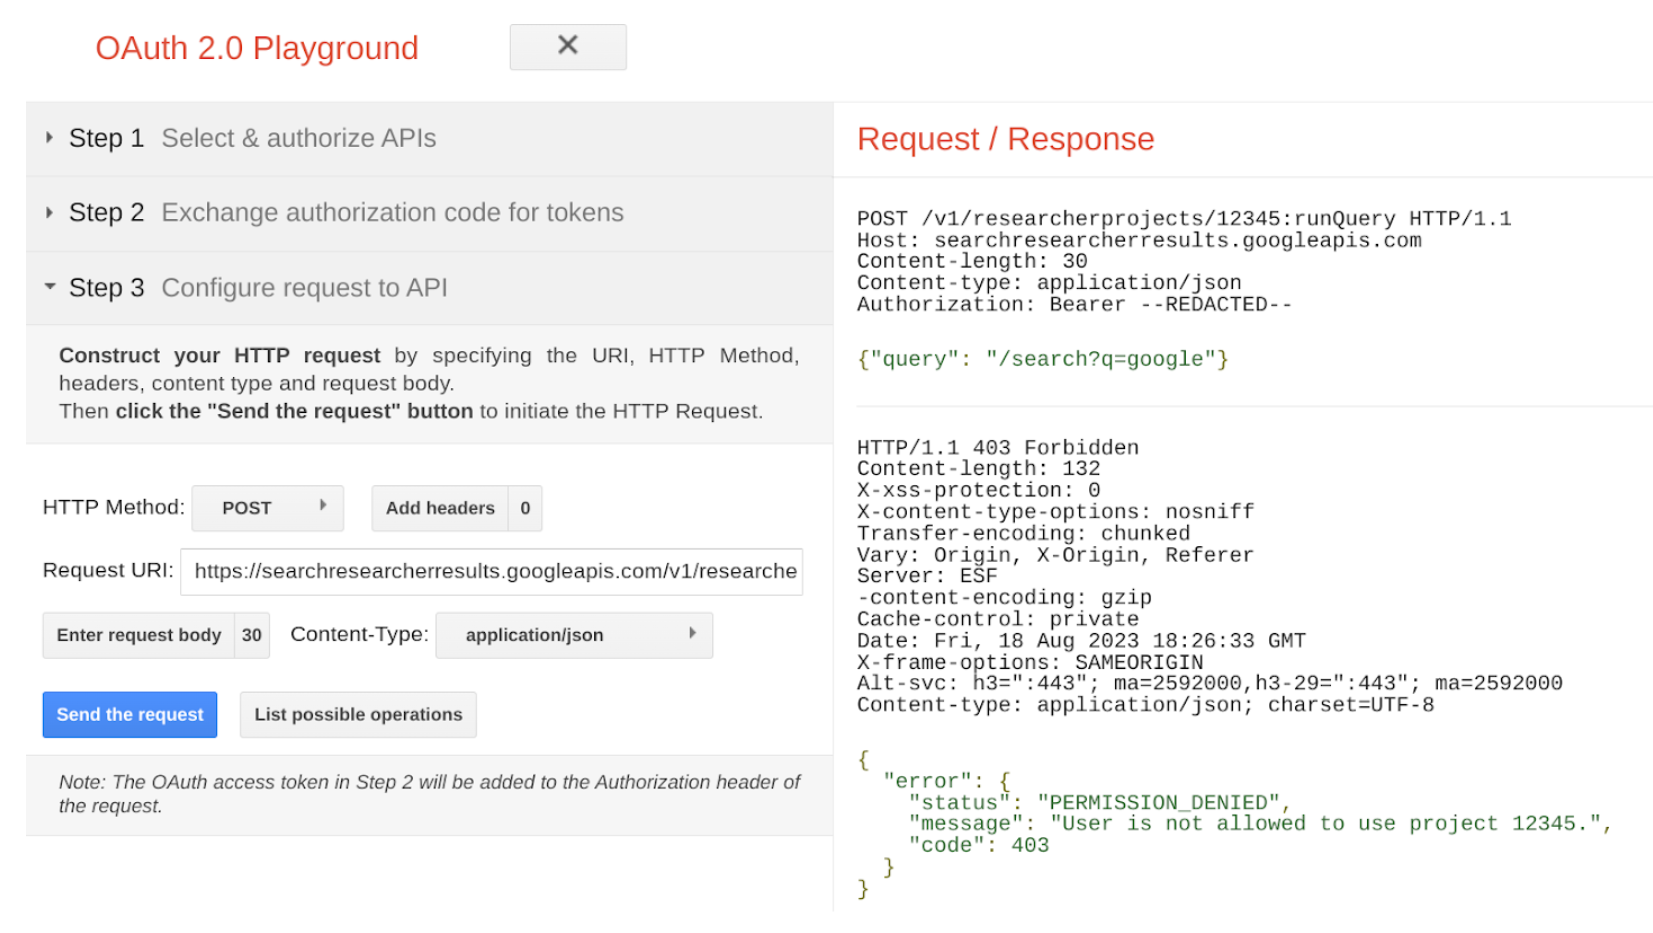
Task: Click the HTTP/1.1 403 Forbidden status line
Action: (x=998, y=448)
